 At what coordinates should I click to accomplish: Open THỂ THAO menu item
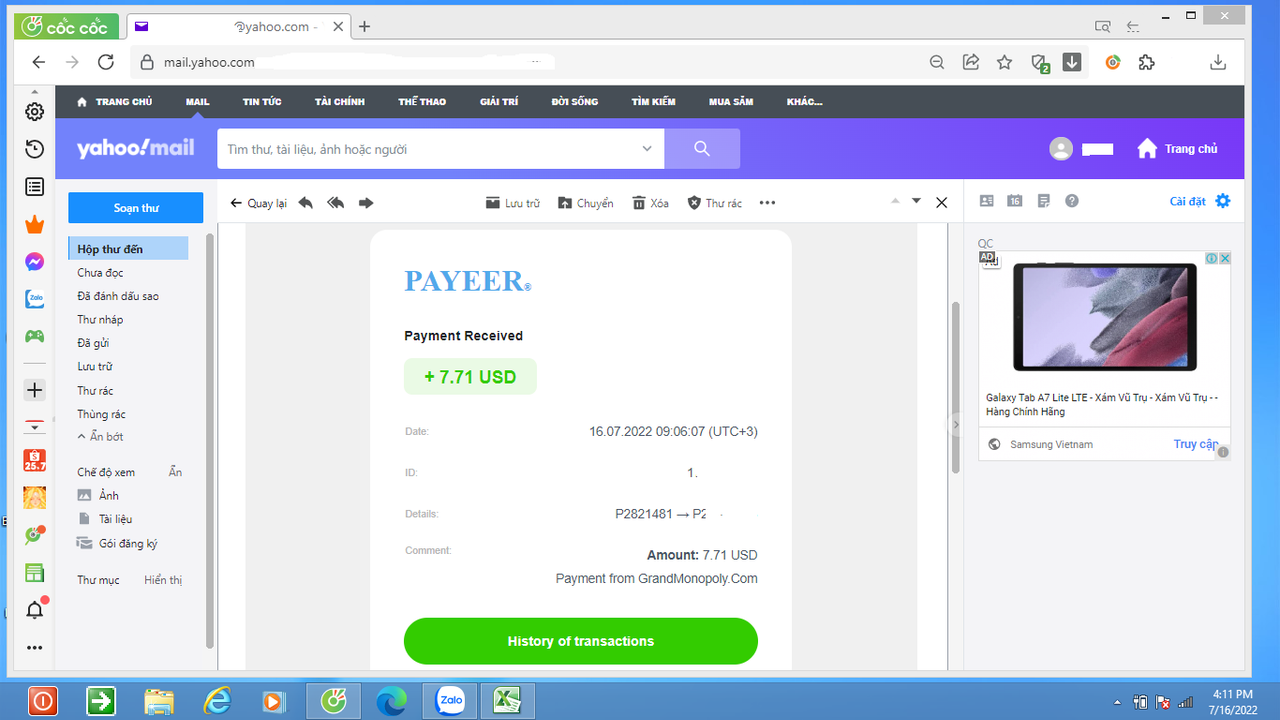(x=422, y=102)
